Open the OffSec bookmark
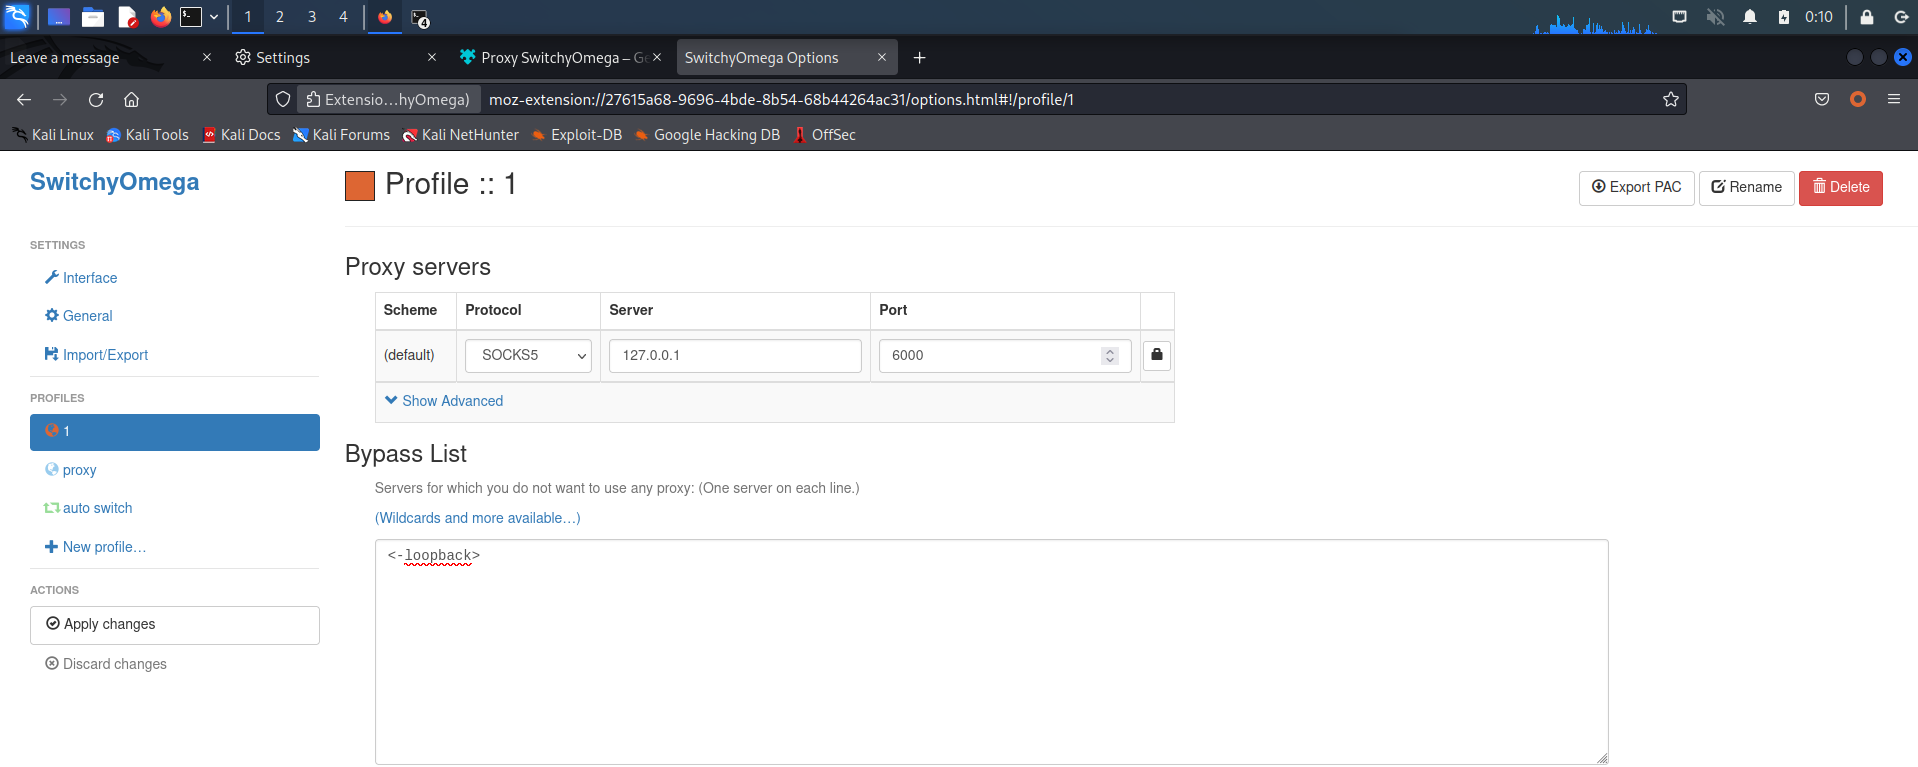 point(824,135)
